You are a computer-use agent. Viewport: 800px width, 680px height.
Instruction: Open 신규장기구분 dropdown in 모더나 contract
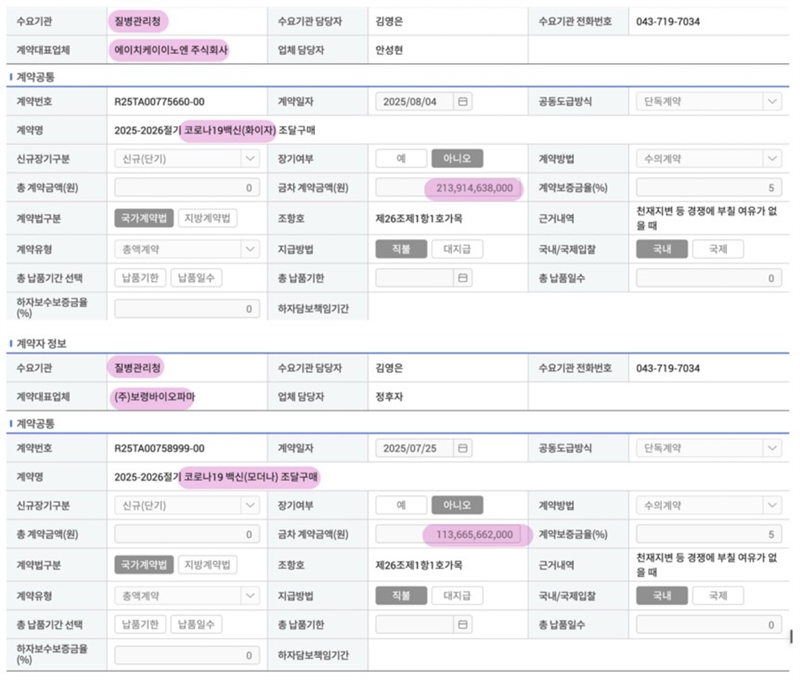[x=187, y=505]
